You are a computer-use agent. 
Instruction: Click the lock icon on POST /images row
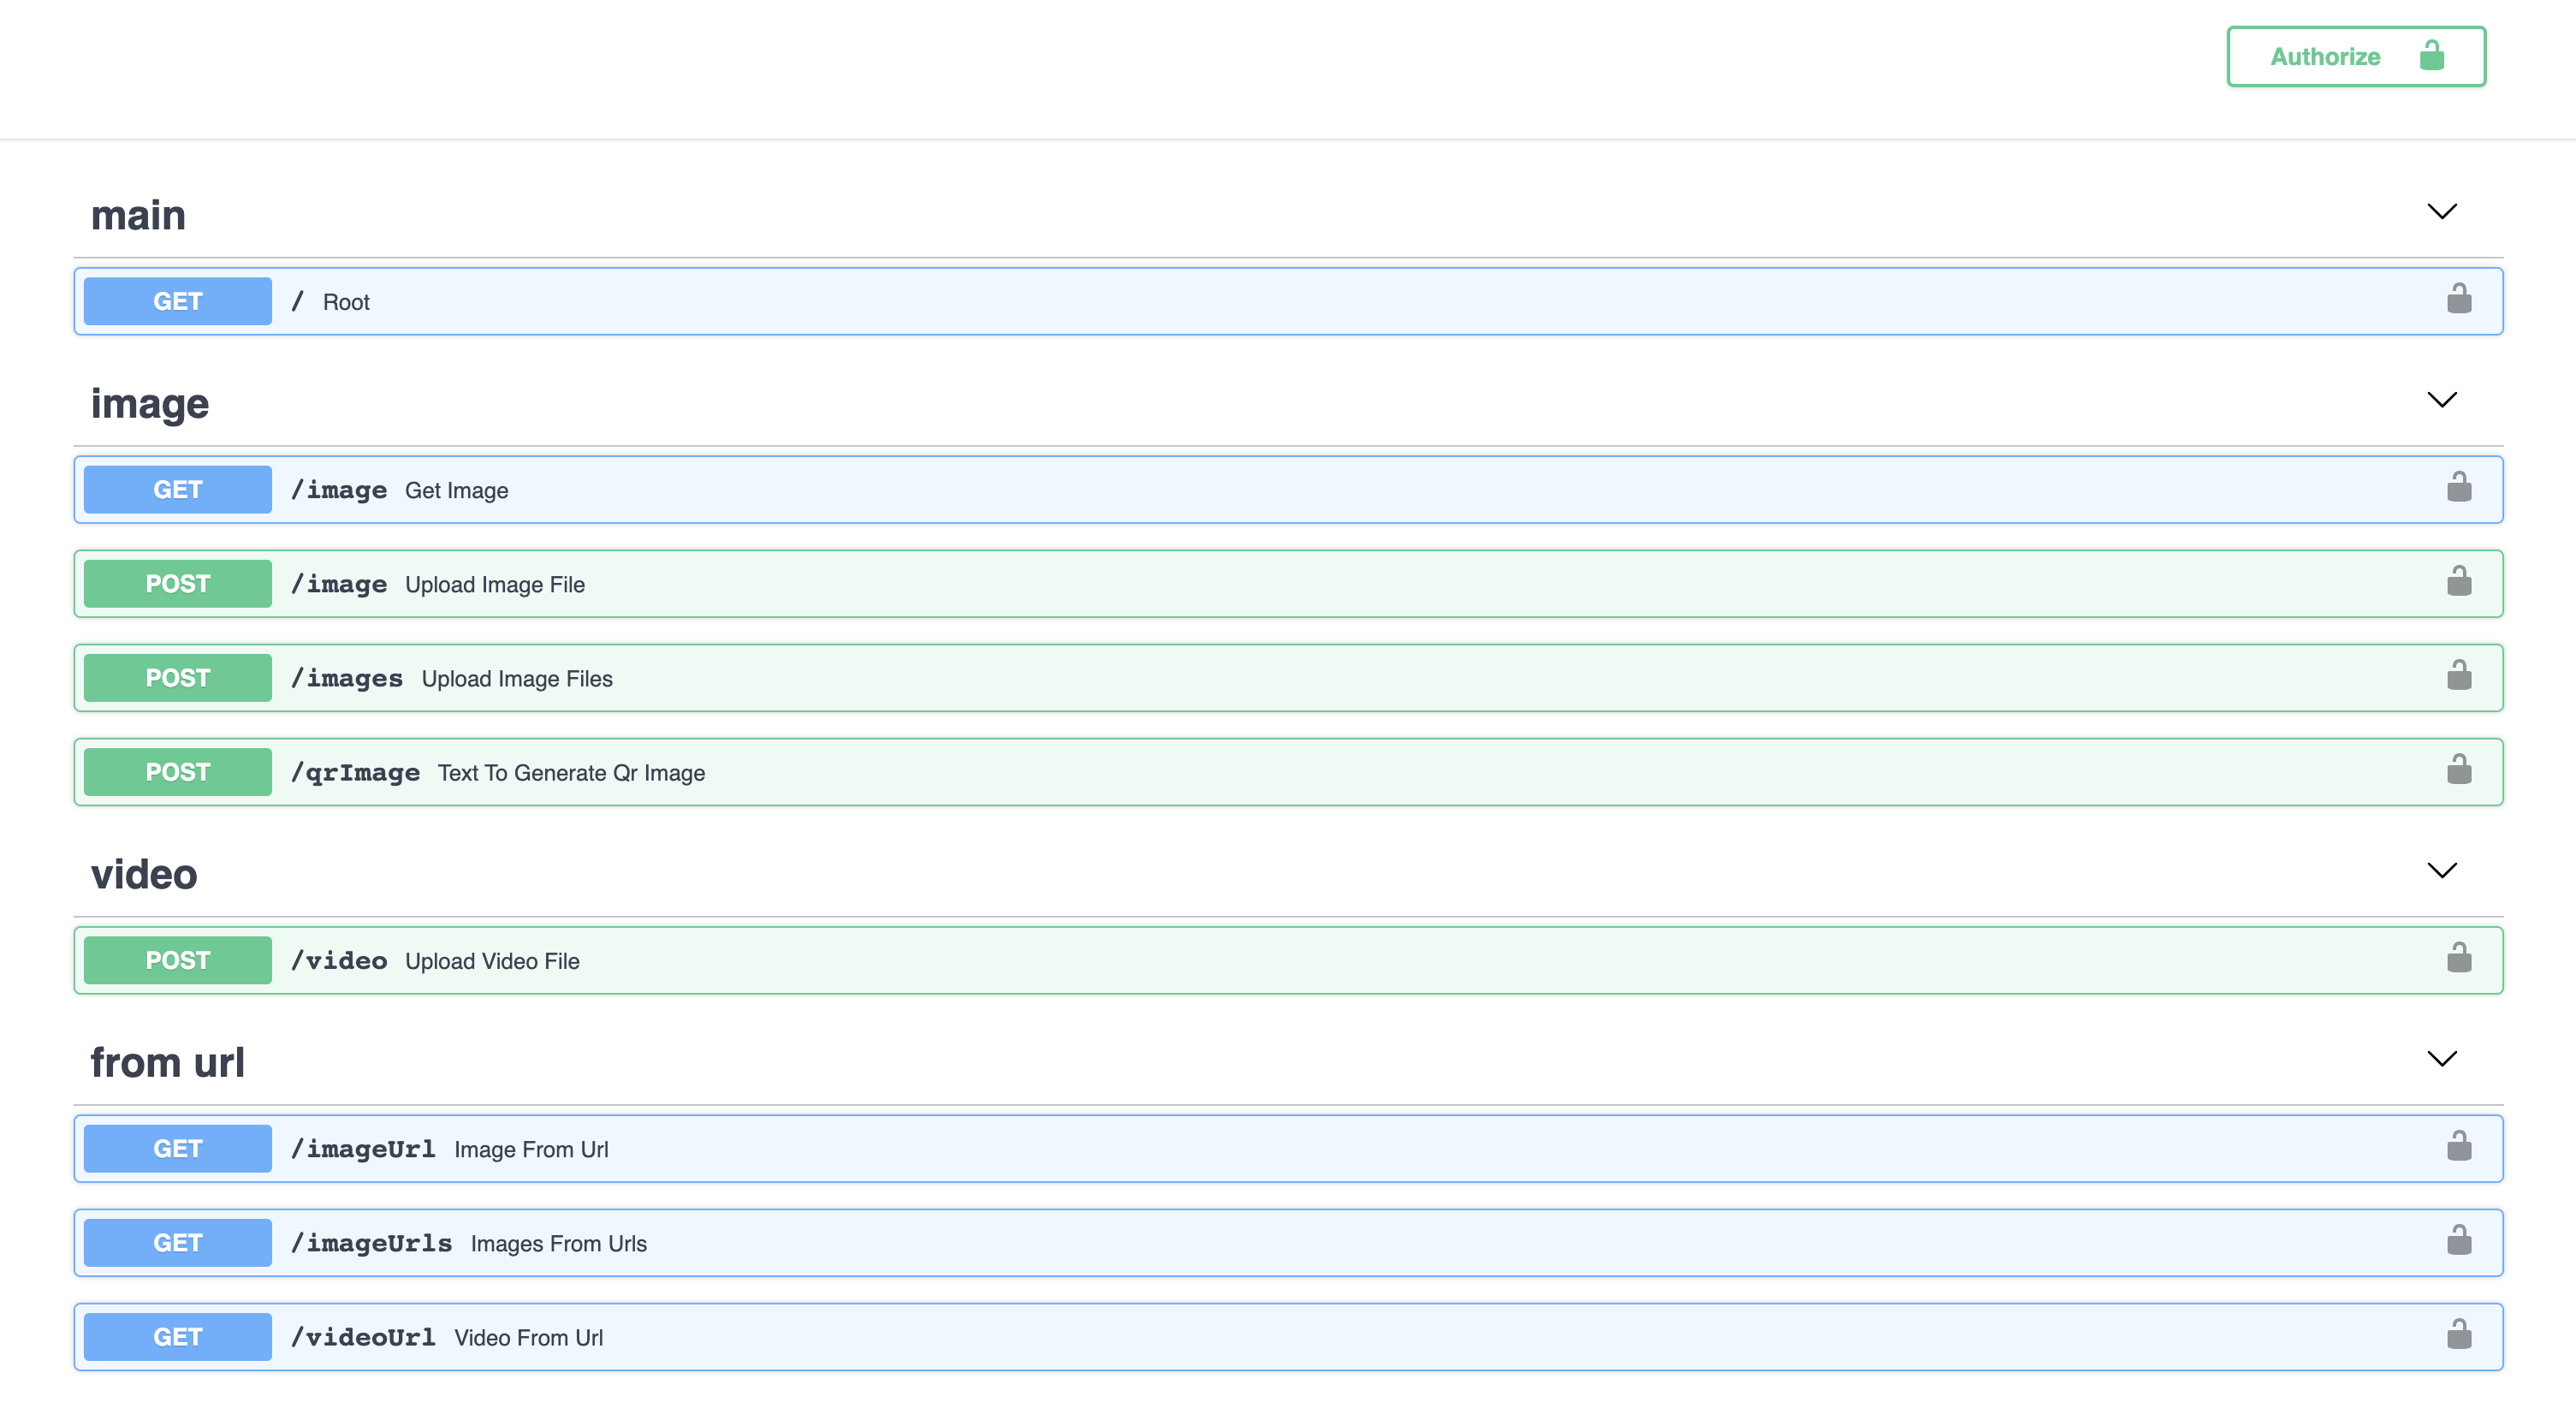2458,676
